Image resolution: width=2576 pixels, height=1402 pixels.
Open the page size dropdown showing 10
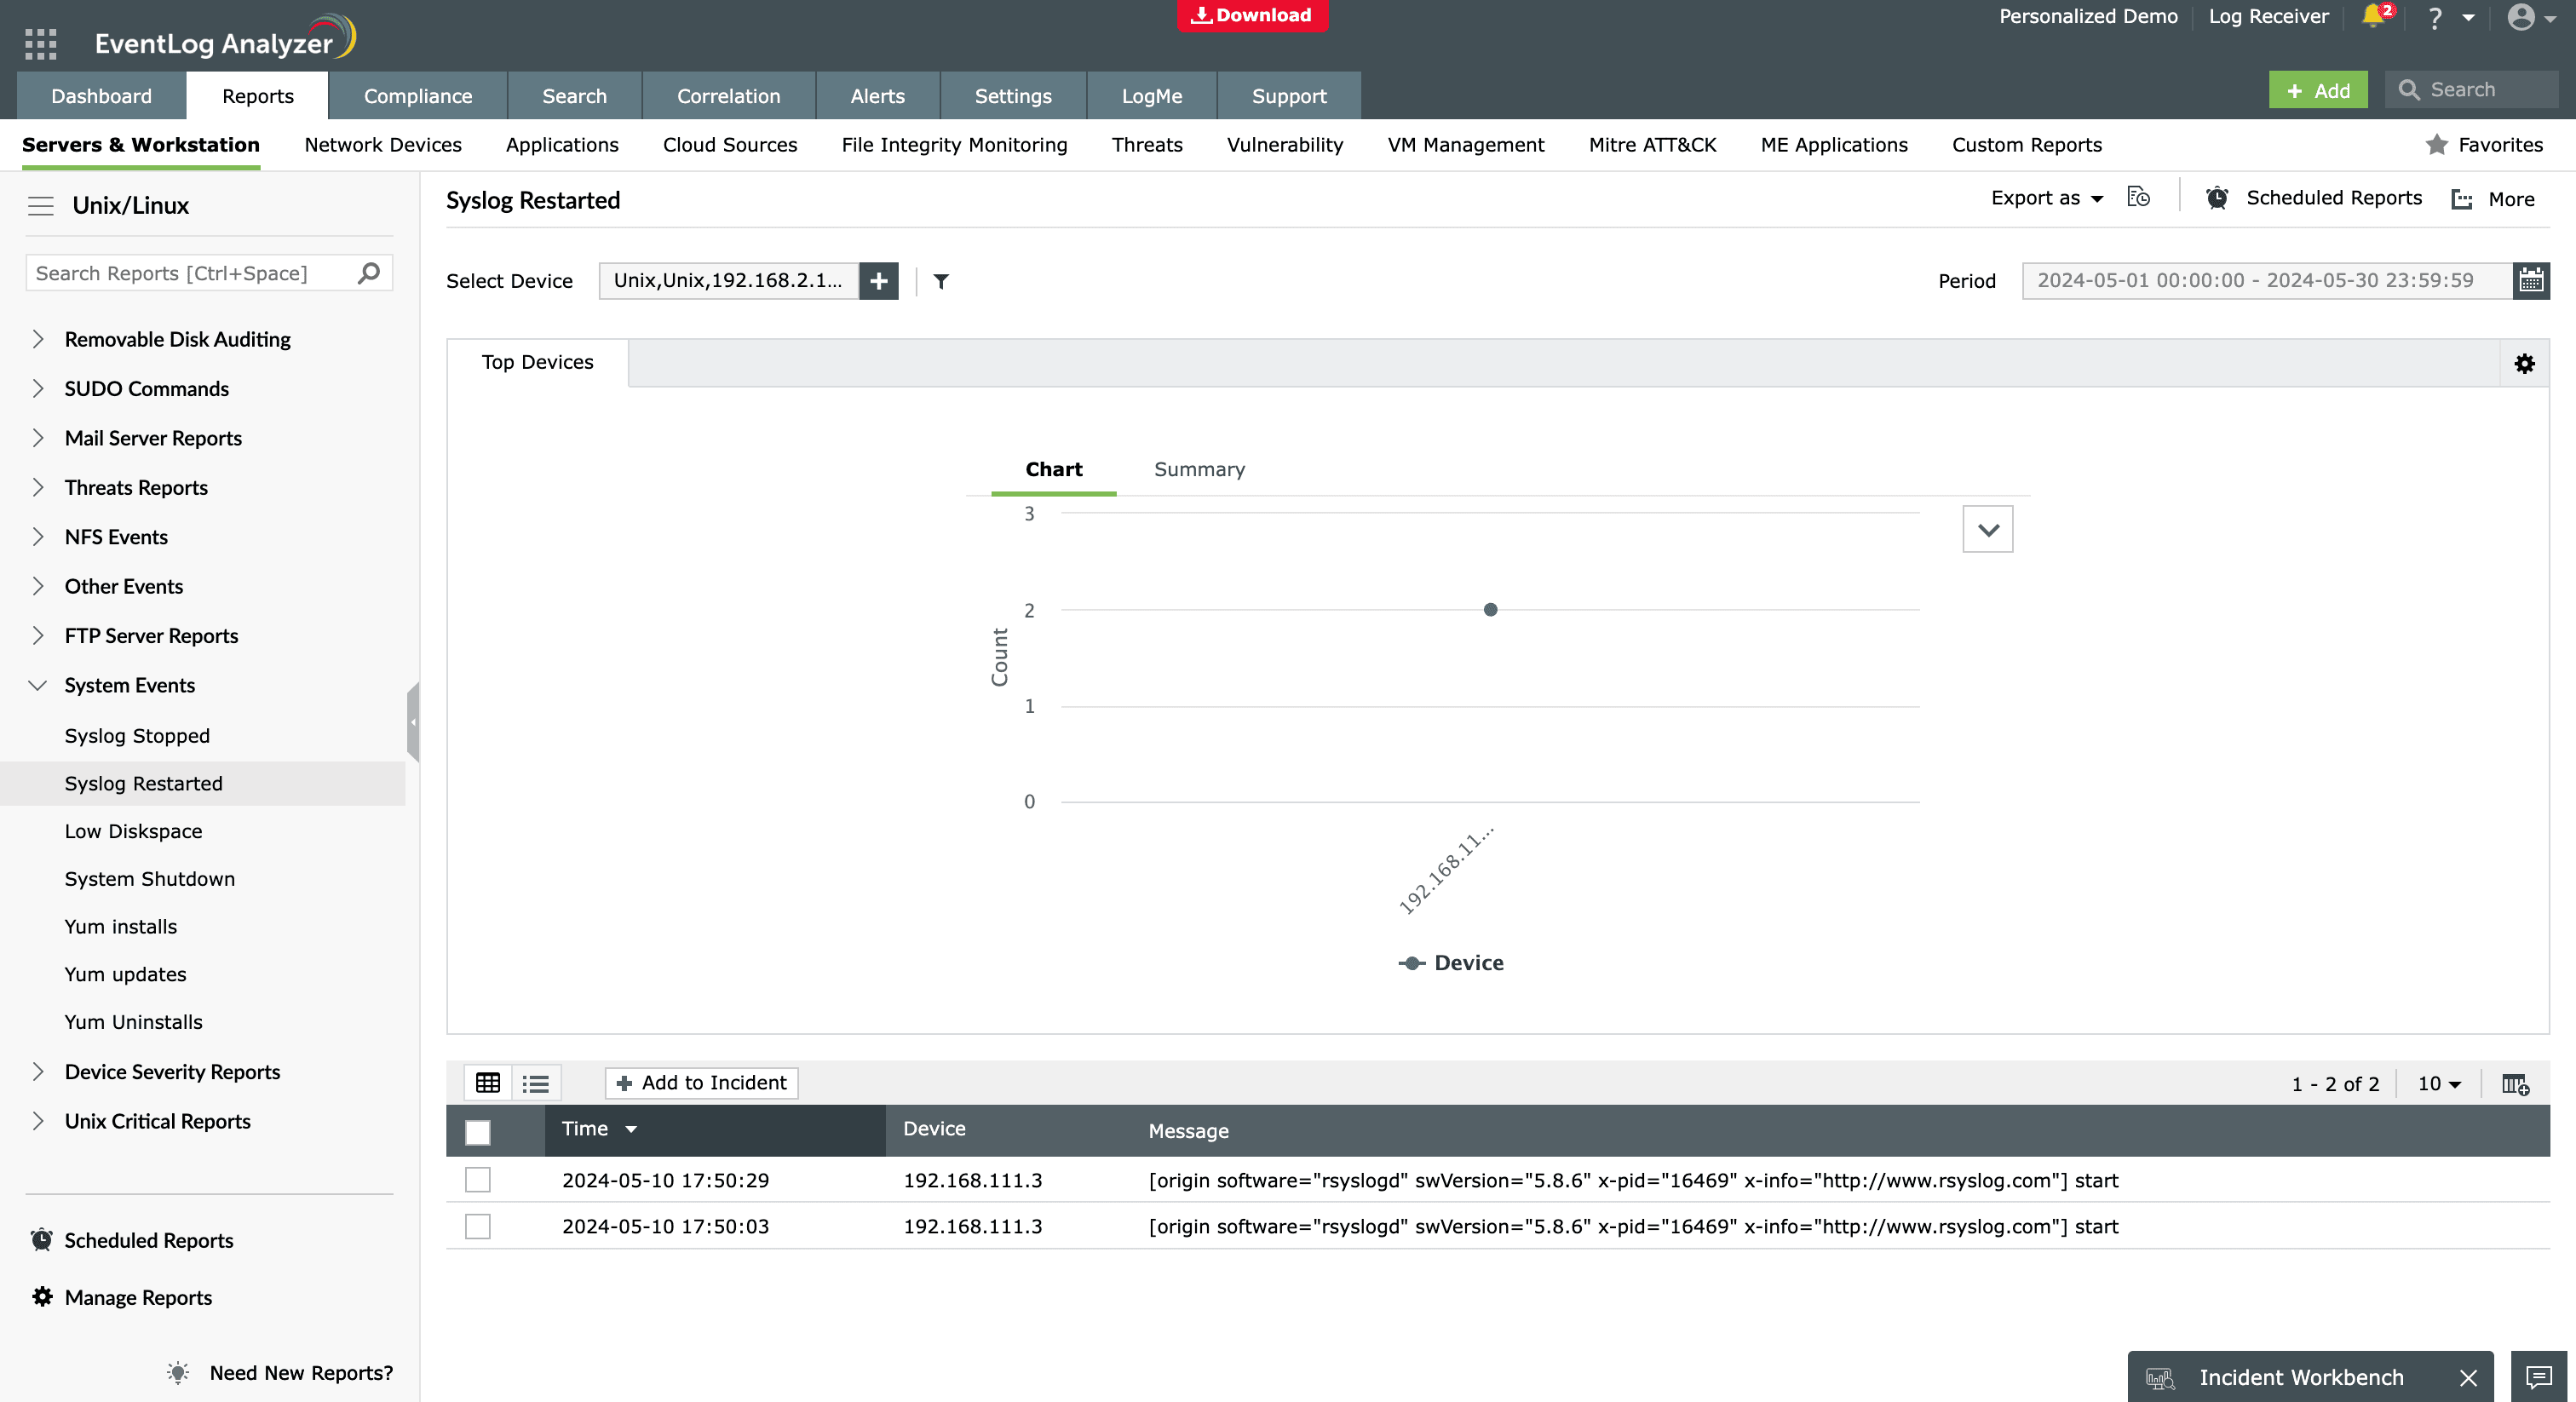point(2439,1084)
